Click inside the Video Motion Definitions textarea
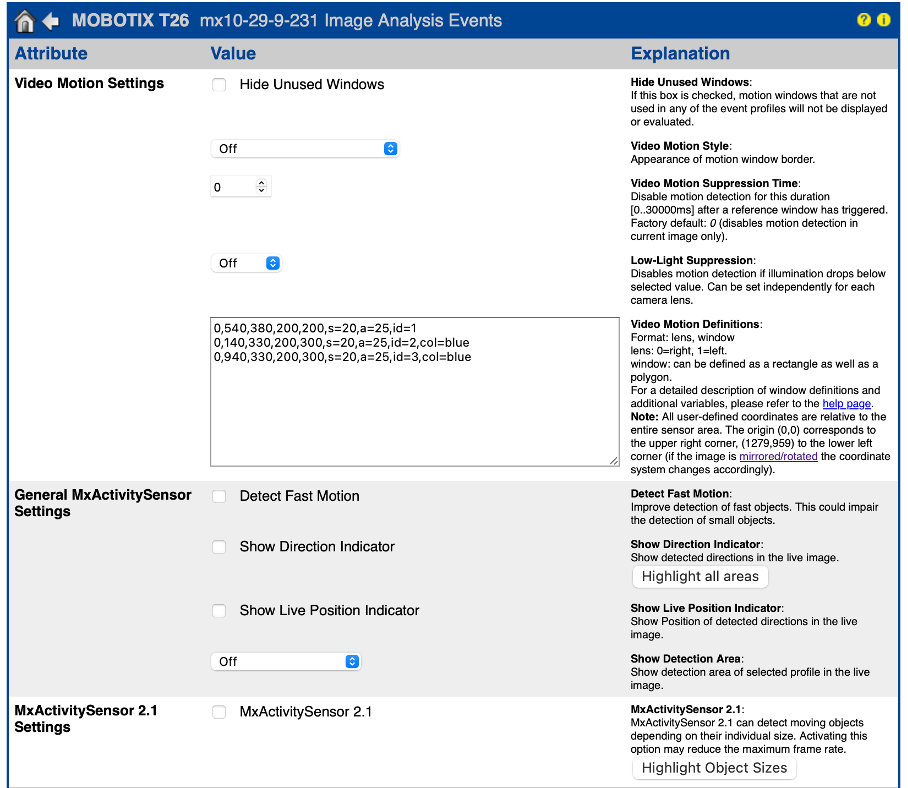This screenshot has width=908, height=788. point(415,391)
